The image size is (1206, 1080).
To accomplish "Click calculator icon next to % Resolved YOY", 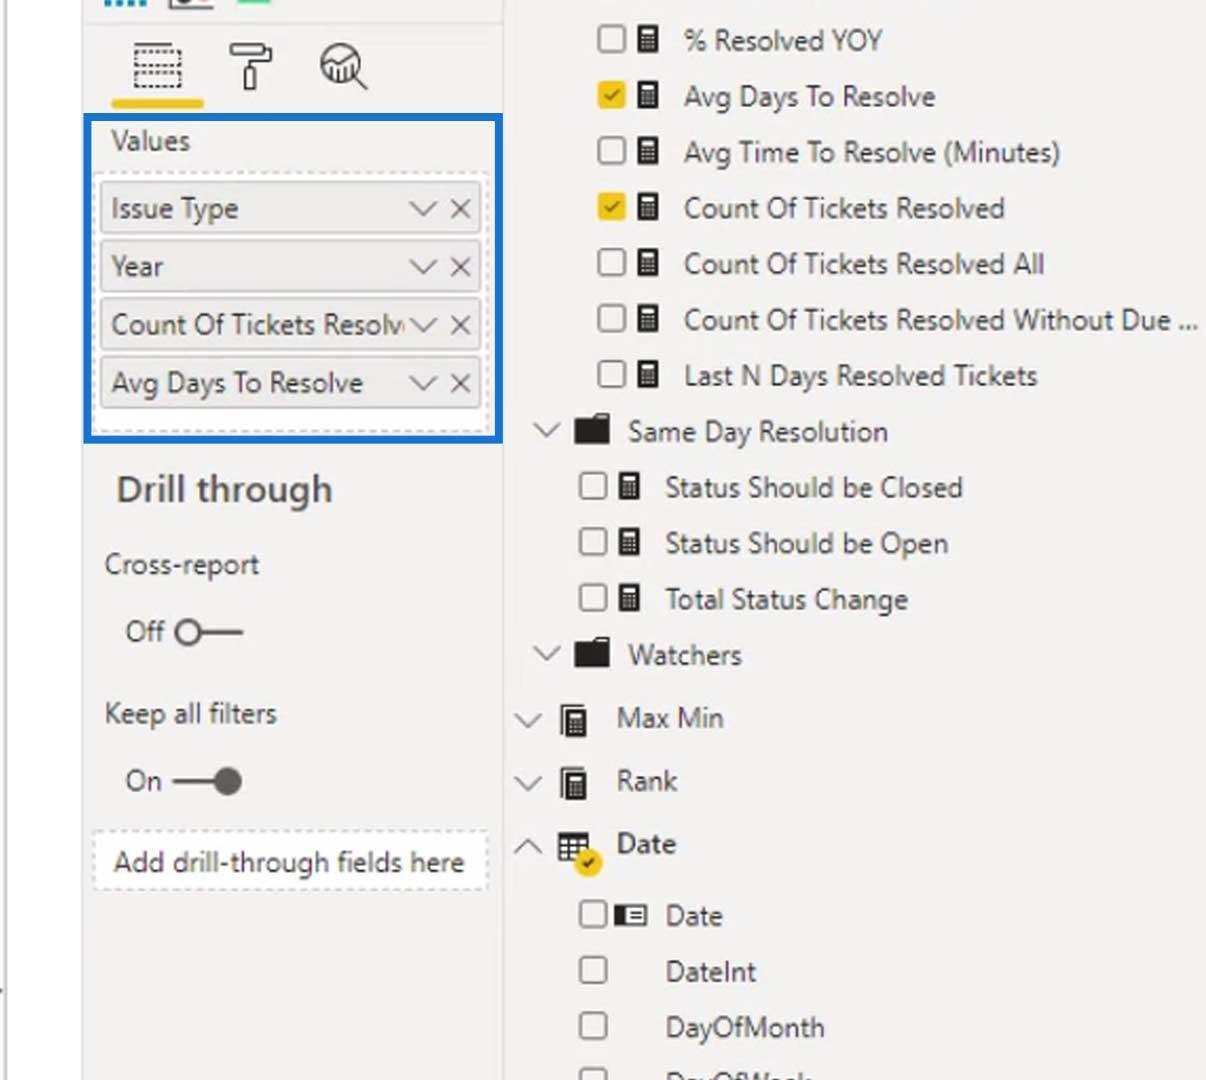I will pos(648,40).
